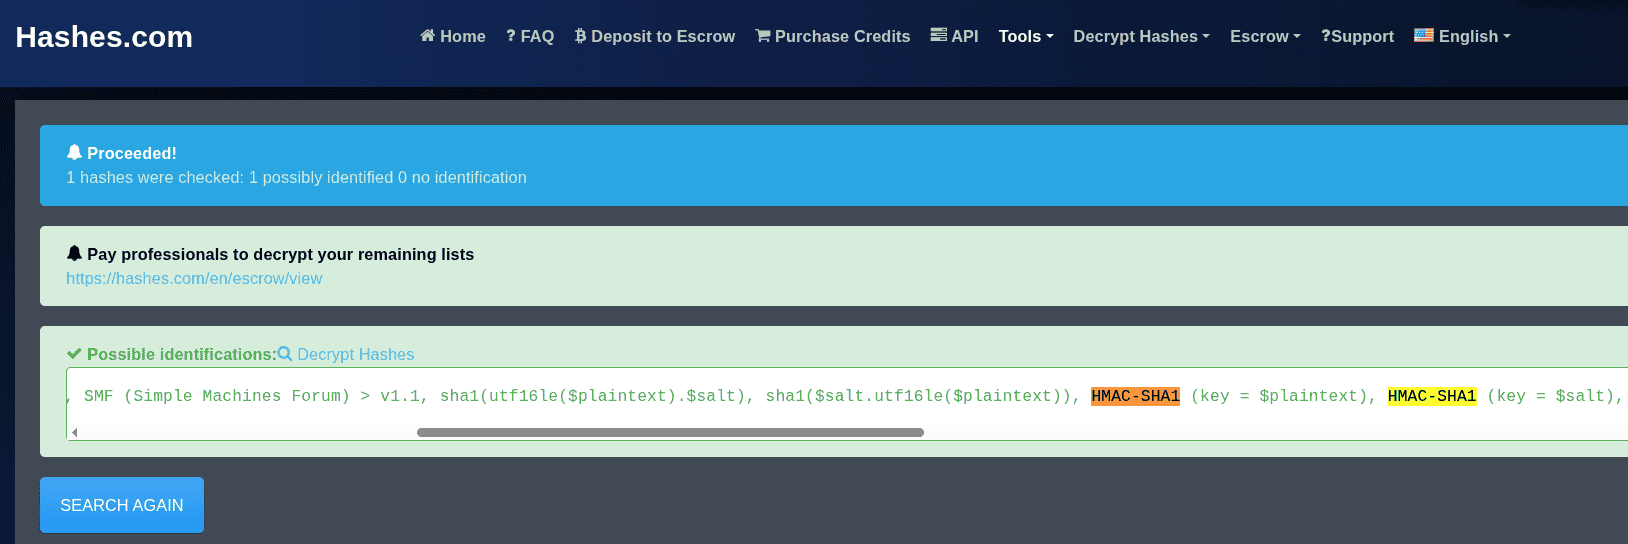The height and width of the screenshot is (544, 1628).
Task: Click the left scroll arrow in results box
Action: coord(75,433)
